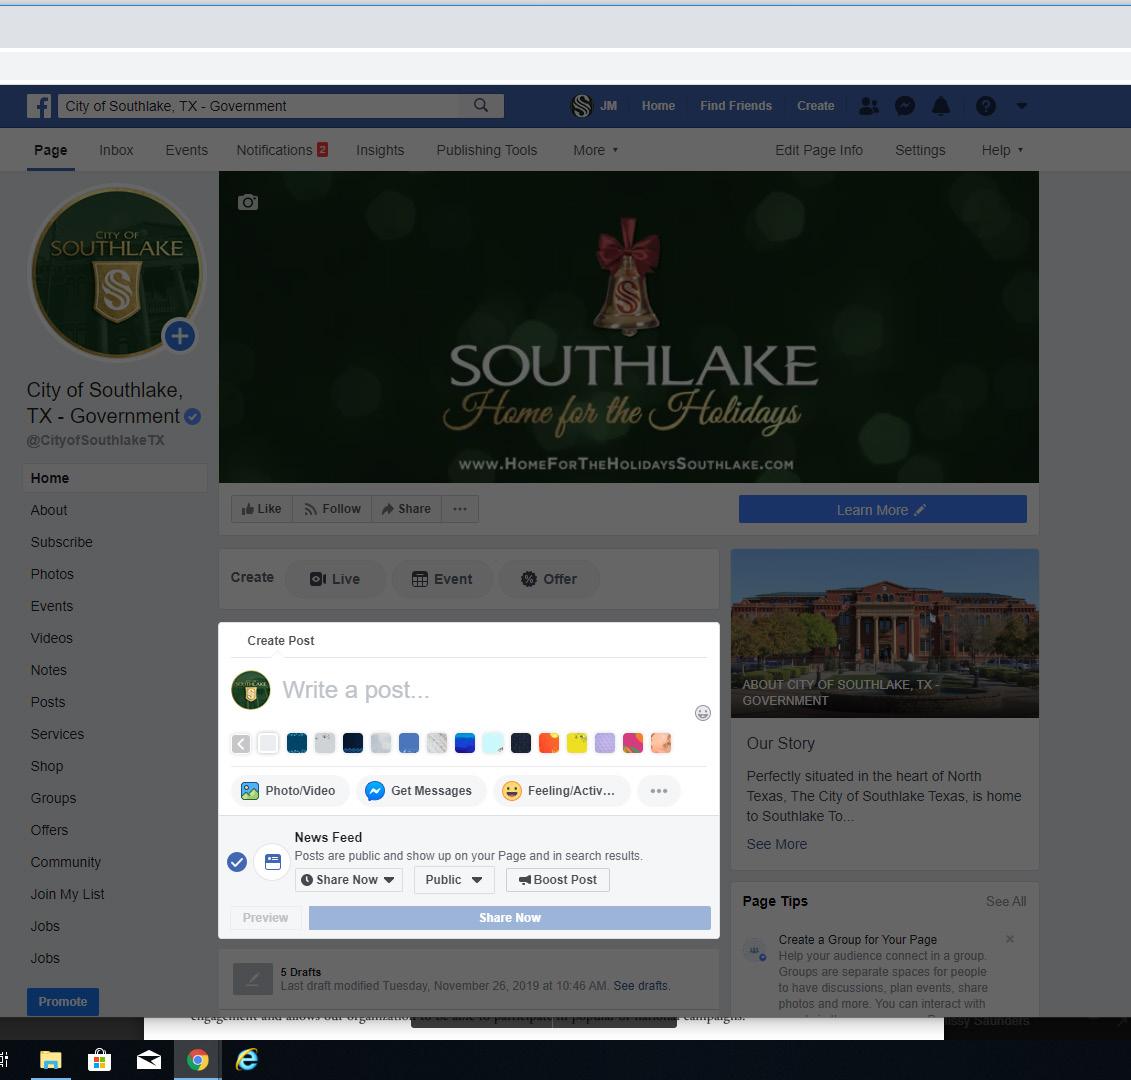Viewport: 1131px width, 1080px height.
Task: Click the Follow button
Action: (x=332, y=509)
